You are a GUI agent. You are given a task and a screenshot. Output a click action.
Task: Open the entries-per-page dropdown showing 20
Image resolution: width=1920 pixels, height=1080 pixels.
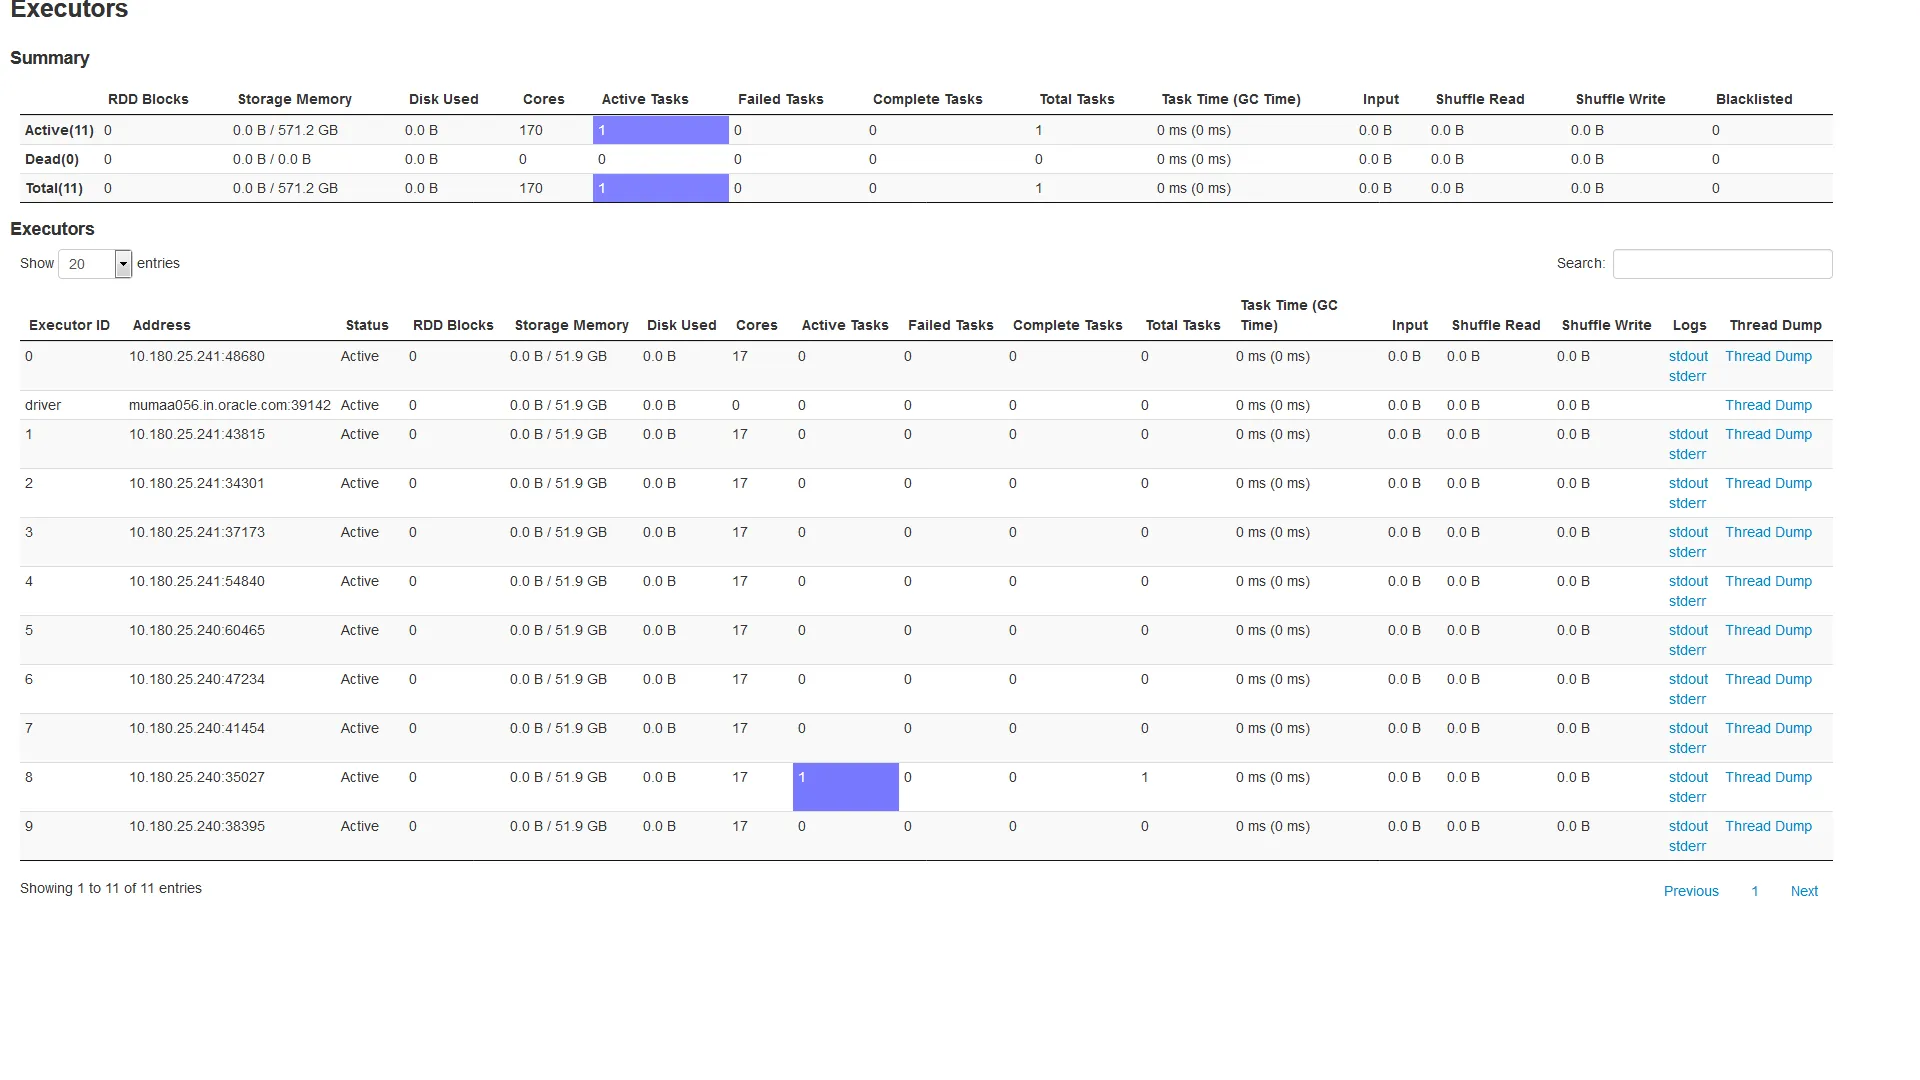point(95,264)
